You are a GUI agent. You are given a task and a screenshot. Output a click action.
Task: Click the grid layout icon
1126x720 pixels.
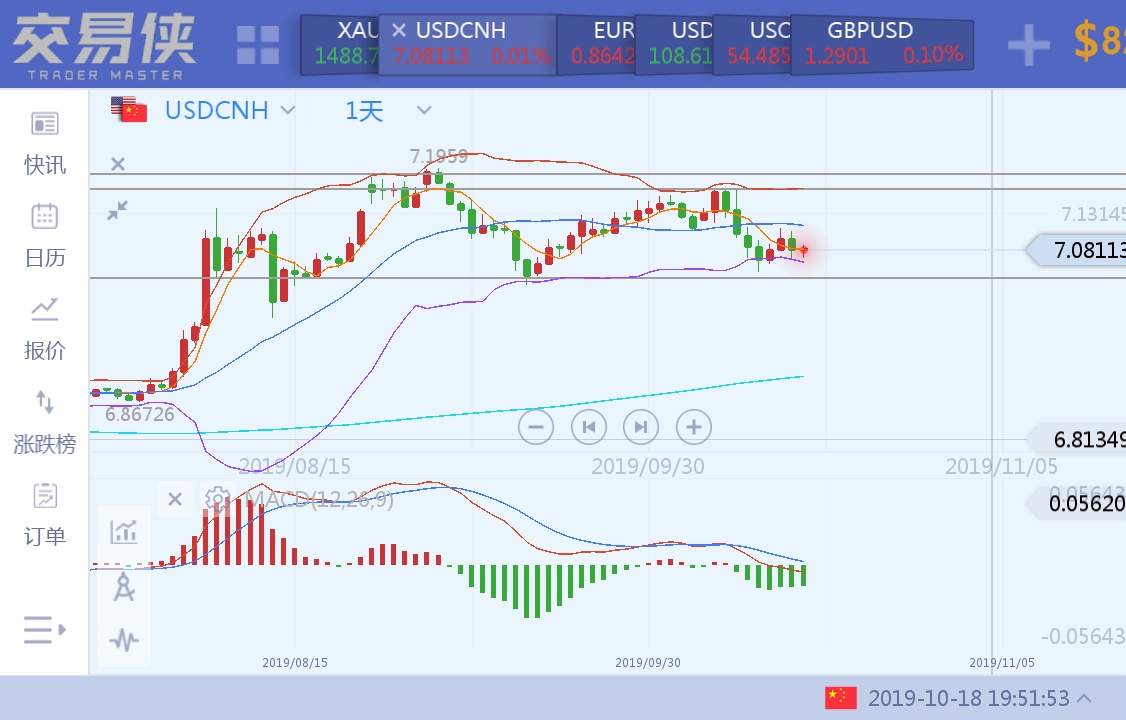(258, 45)
